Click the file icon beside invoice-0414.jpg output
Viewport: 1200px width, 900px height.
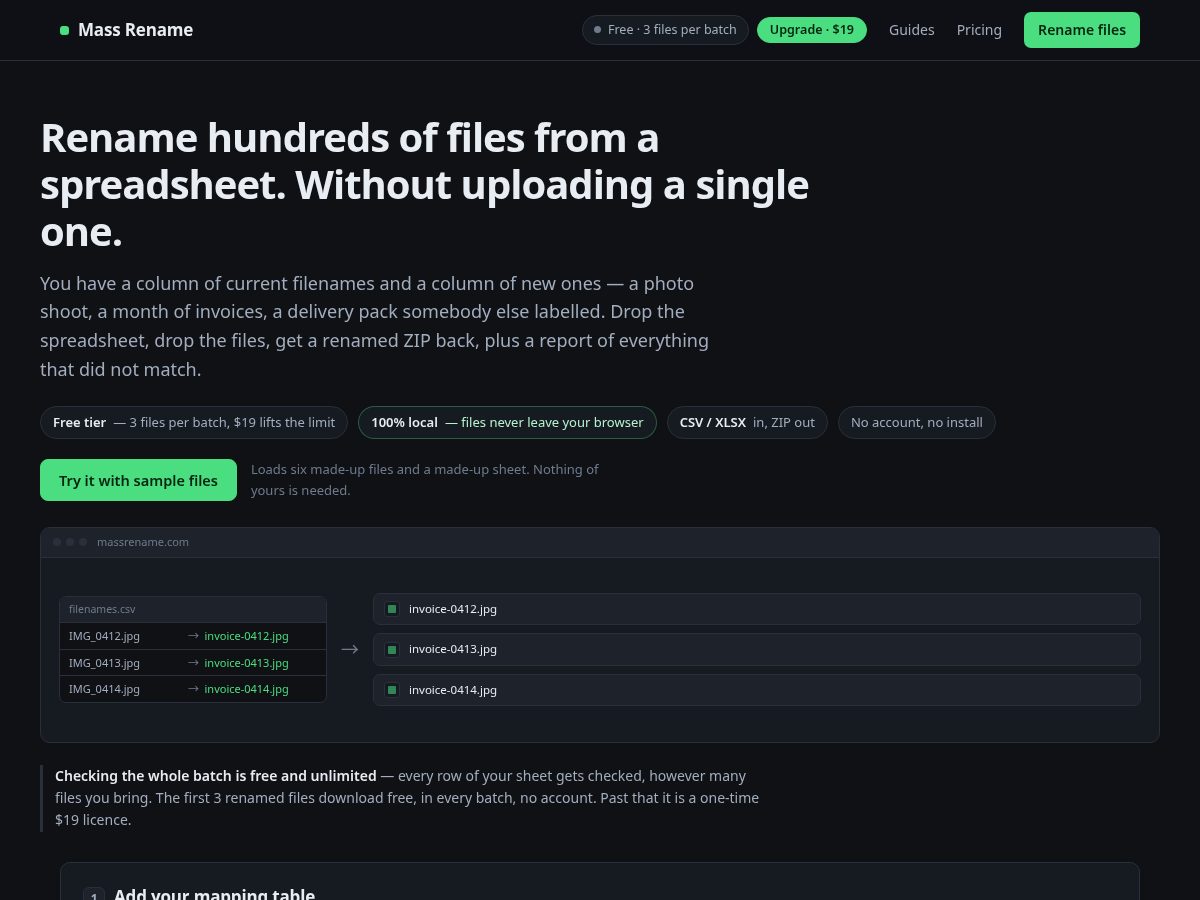click(392, 690)
